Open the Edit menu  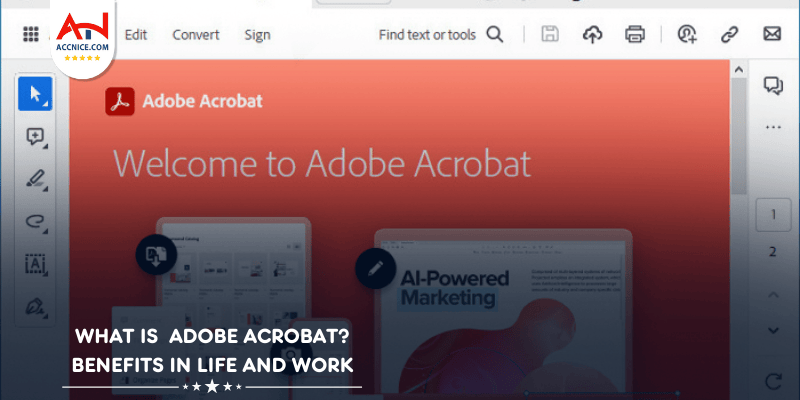click(x=136, y=35)
